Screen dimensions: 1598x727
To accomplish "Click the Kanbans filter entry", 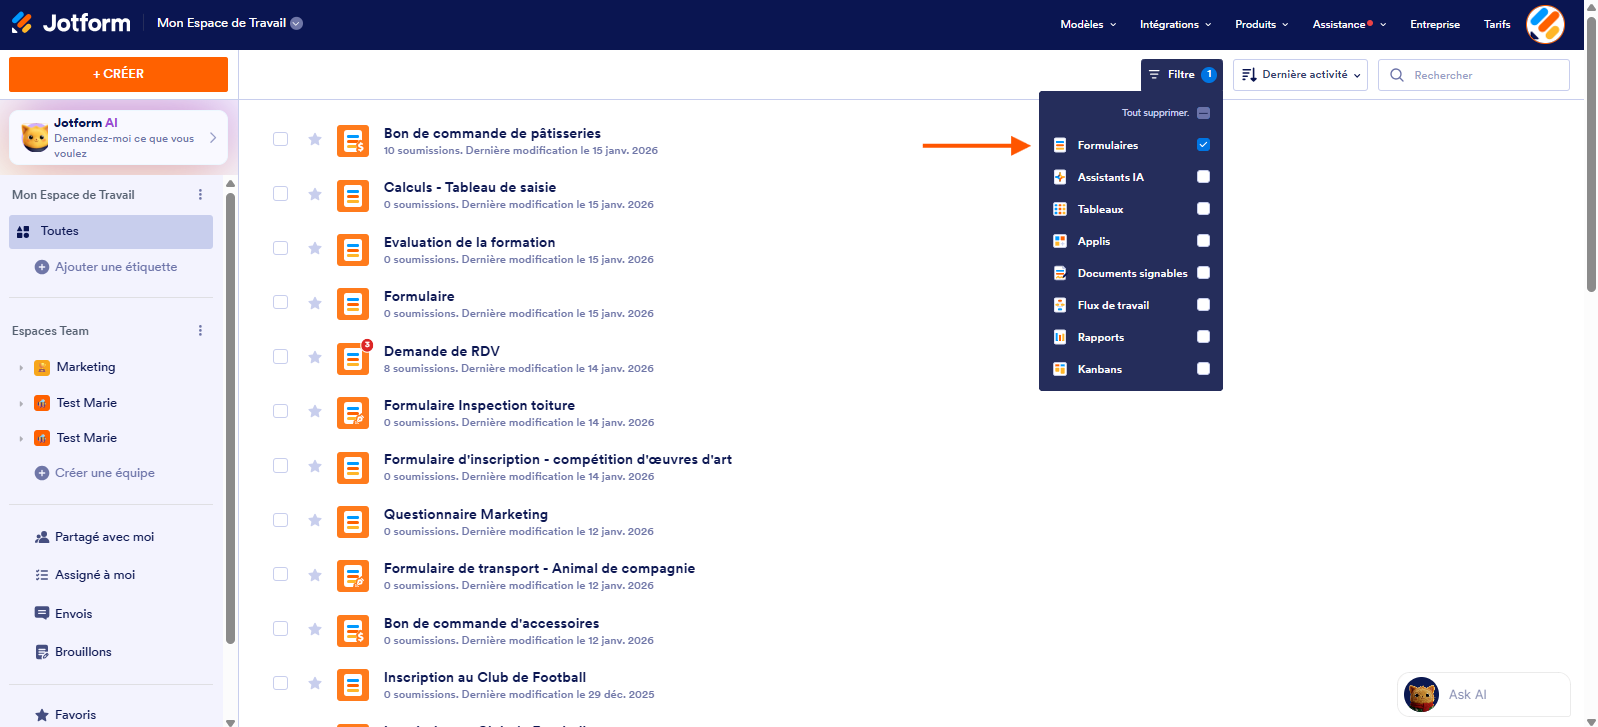I will (x=1131, y=369).
